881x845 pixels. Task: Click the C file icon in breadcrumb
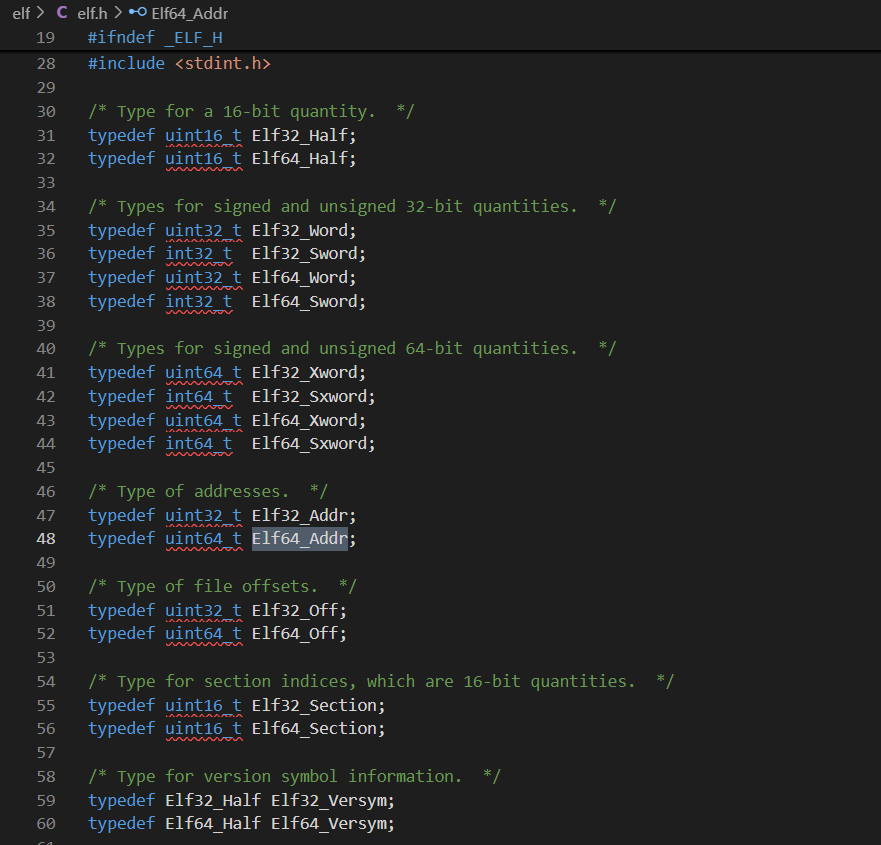(62, 13)
